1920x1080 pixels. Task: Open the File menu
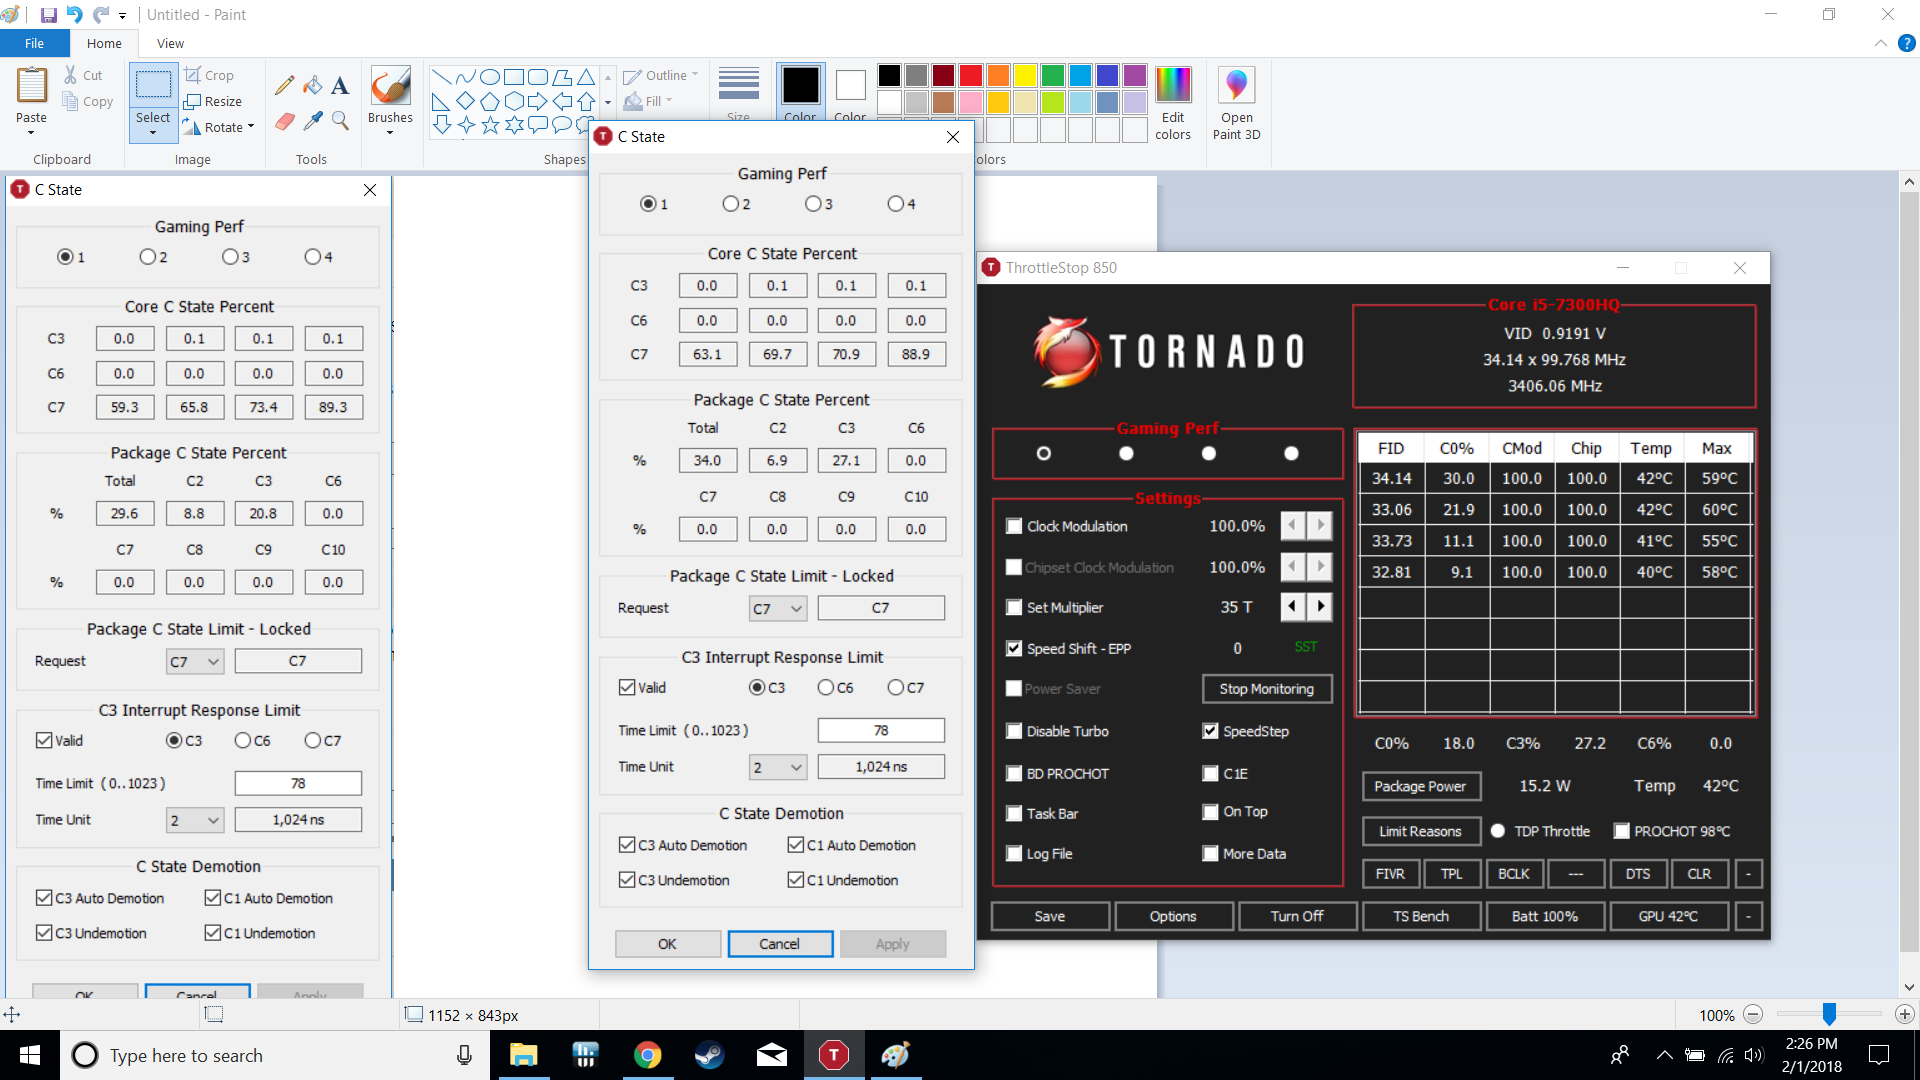click(x=34, y=43)
